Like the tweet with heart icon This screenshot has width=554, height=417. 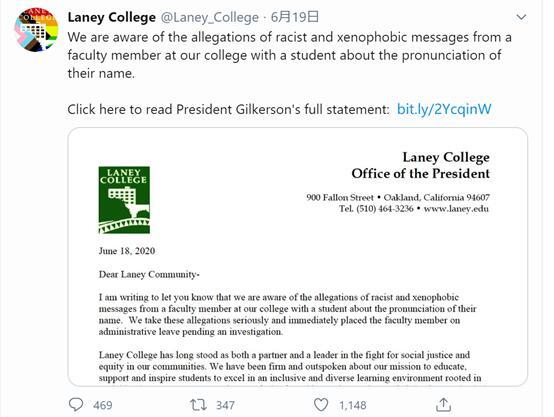321,405
